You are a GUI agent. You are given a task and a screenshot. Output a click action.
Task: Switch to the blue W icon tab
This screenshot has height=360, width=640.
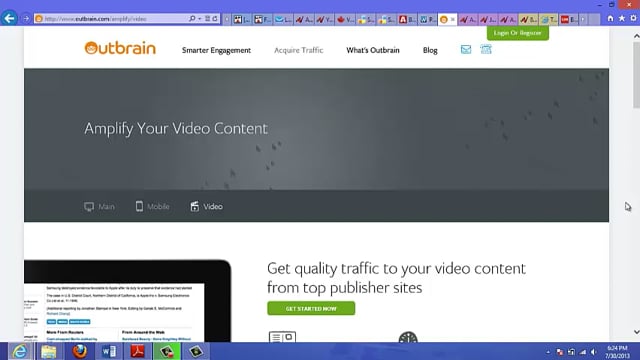(428, 19)
